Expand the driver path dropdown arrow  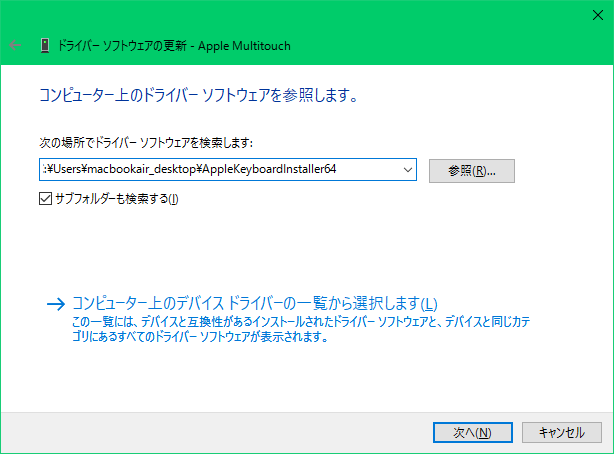[408, 170]
